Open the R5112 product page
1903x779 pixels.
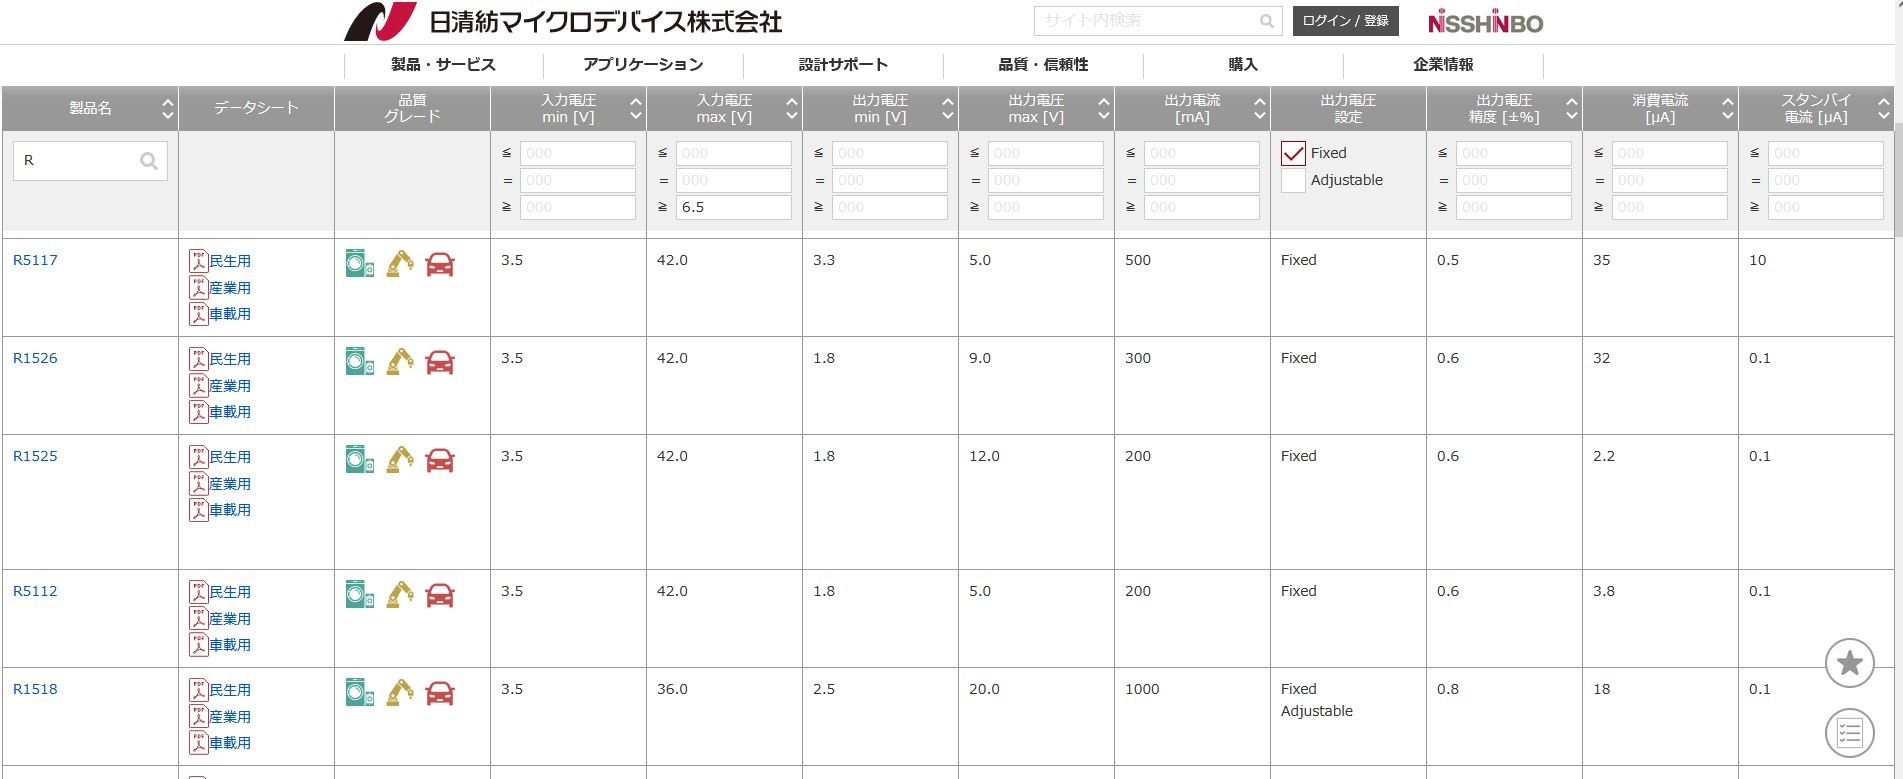tap(35, 591)
